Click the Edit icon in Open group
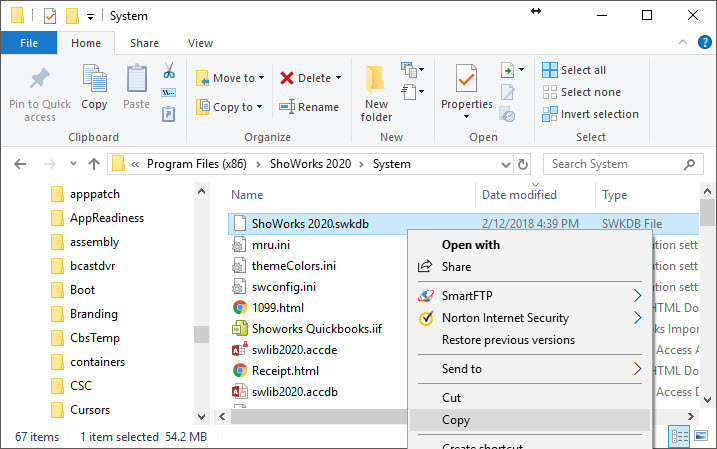 [508, 92]
